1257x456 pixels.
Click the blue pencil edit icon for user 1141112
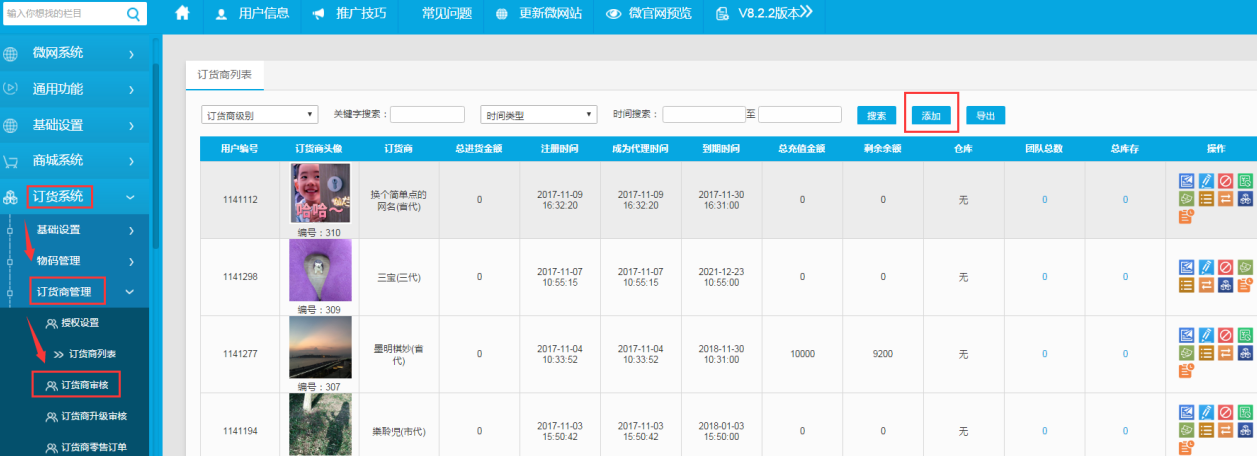[x=1206, y=181]
